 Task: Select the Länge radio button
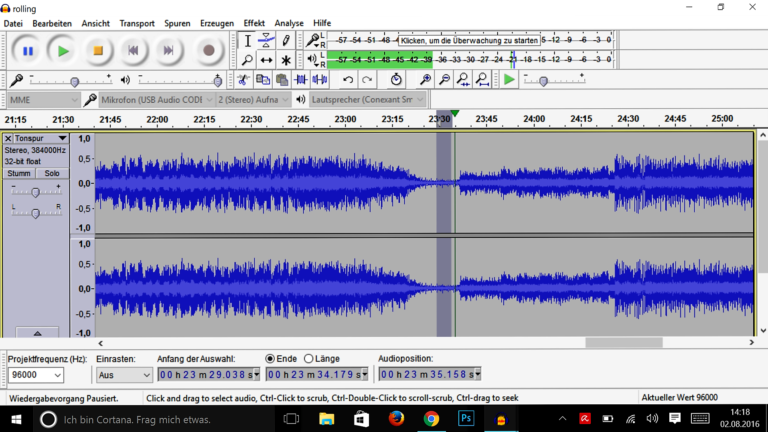click(x=309, y=358)
